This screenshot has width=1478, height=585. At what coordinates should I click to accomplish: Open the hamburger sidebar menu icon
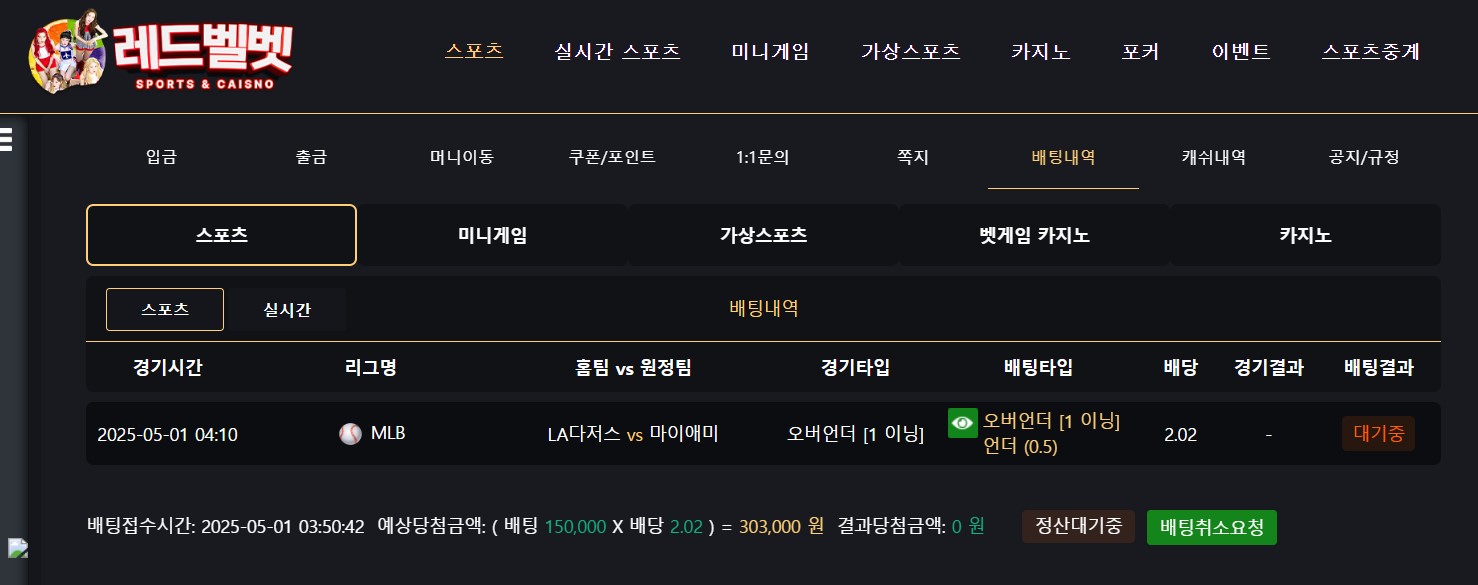[6, 139]
